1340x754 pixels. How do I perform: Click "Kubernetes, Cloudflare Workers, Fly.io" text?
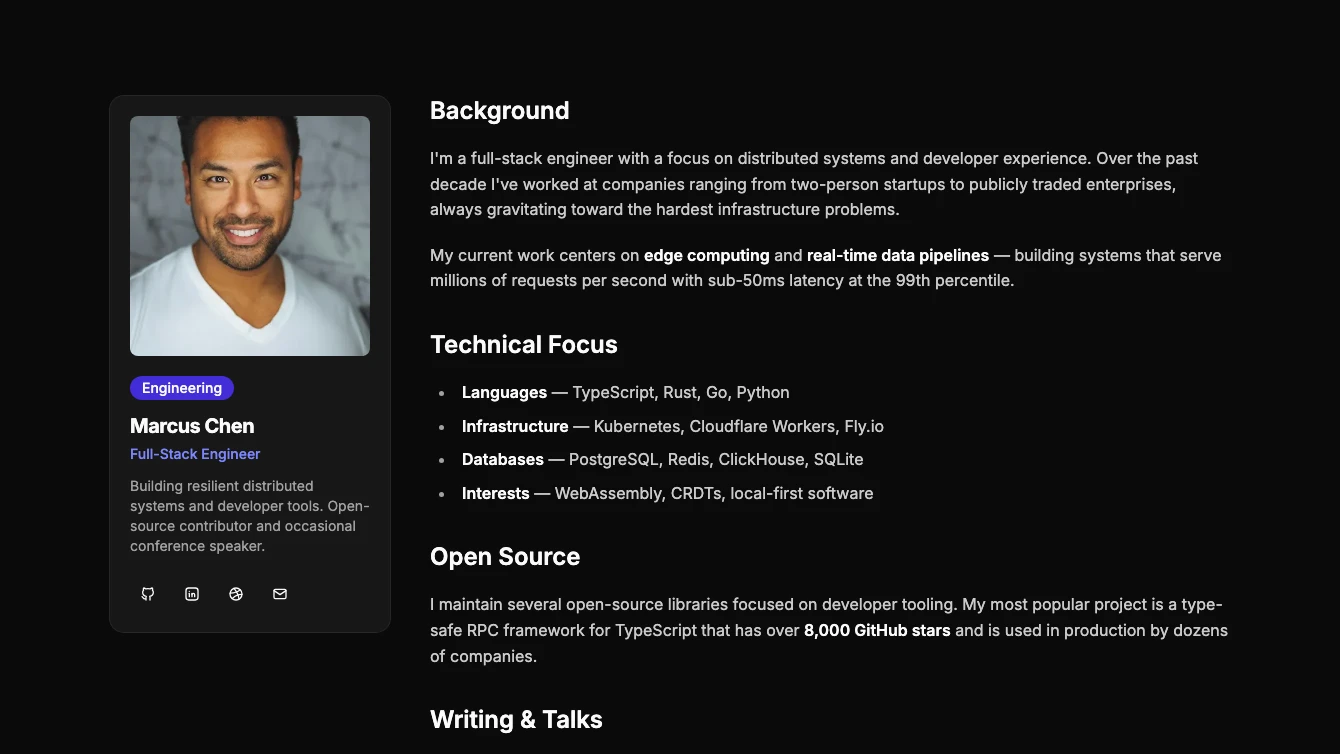point(739,427)
